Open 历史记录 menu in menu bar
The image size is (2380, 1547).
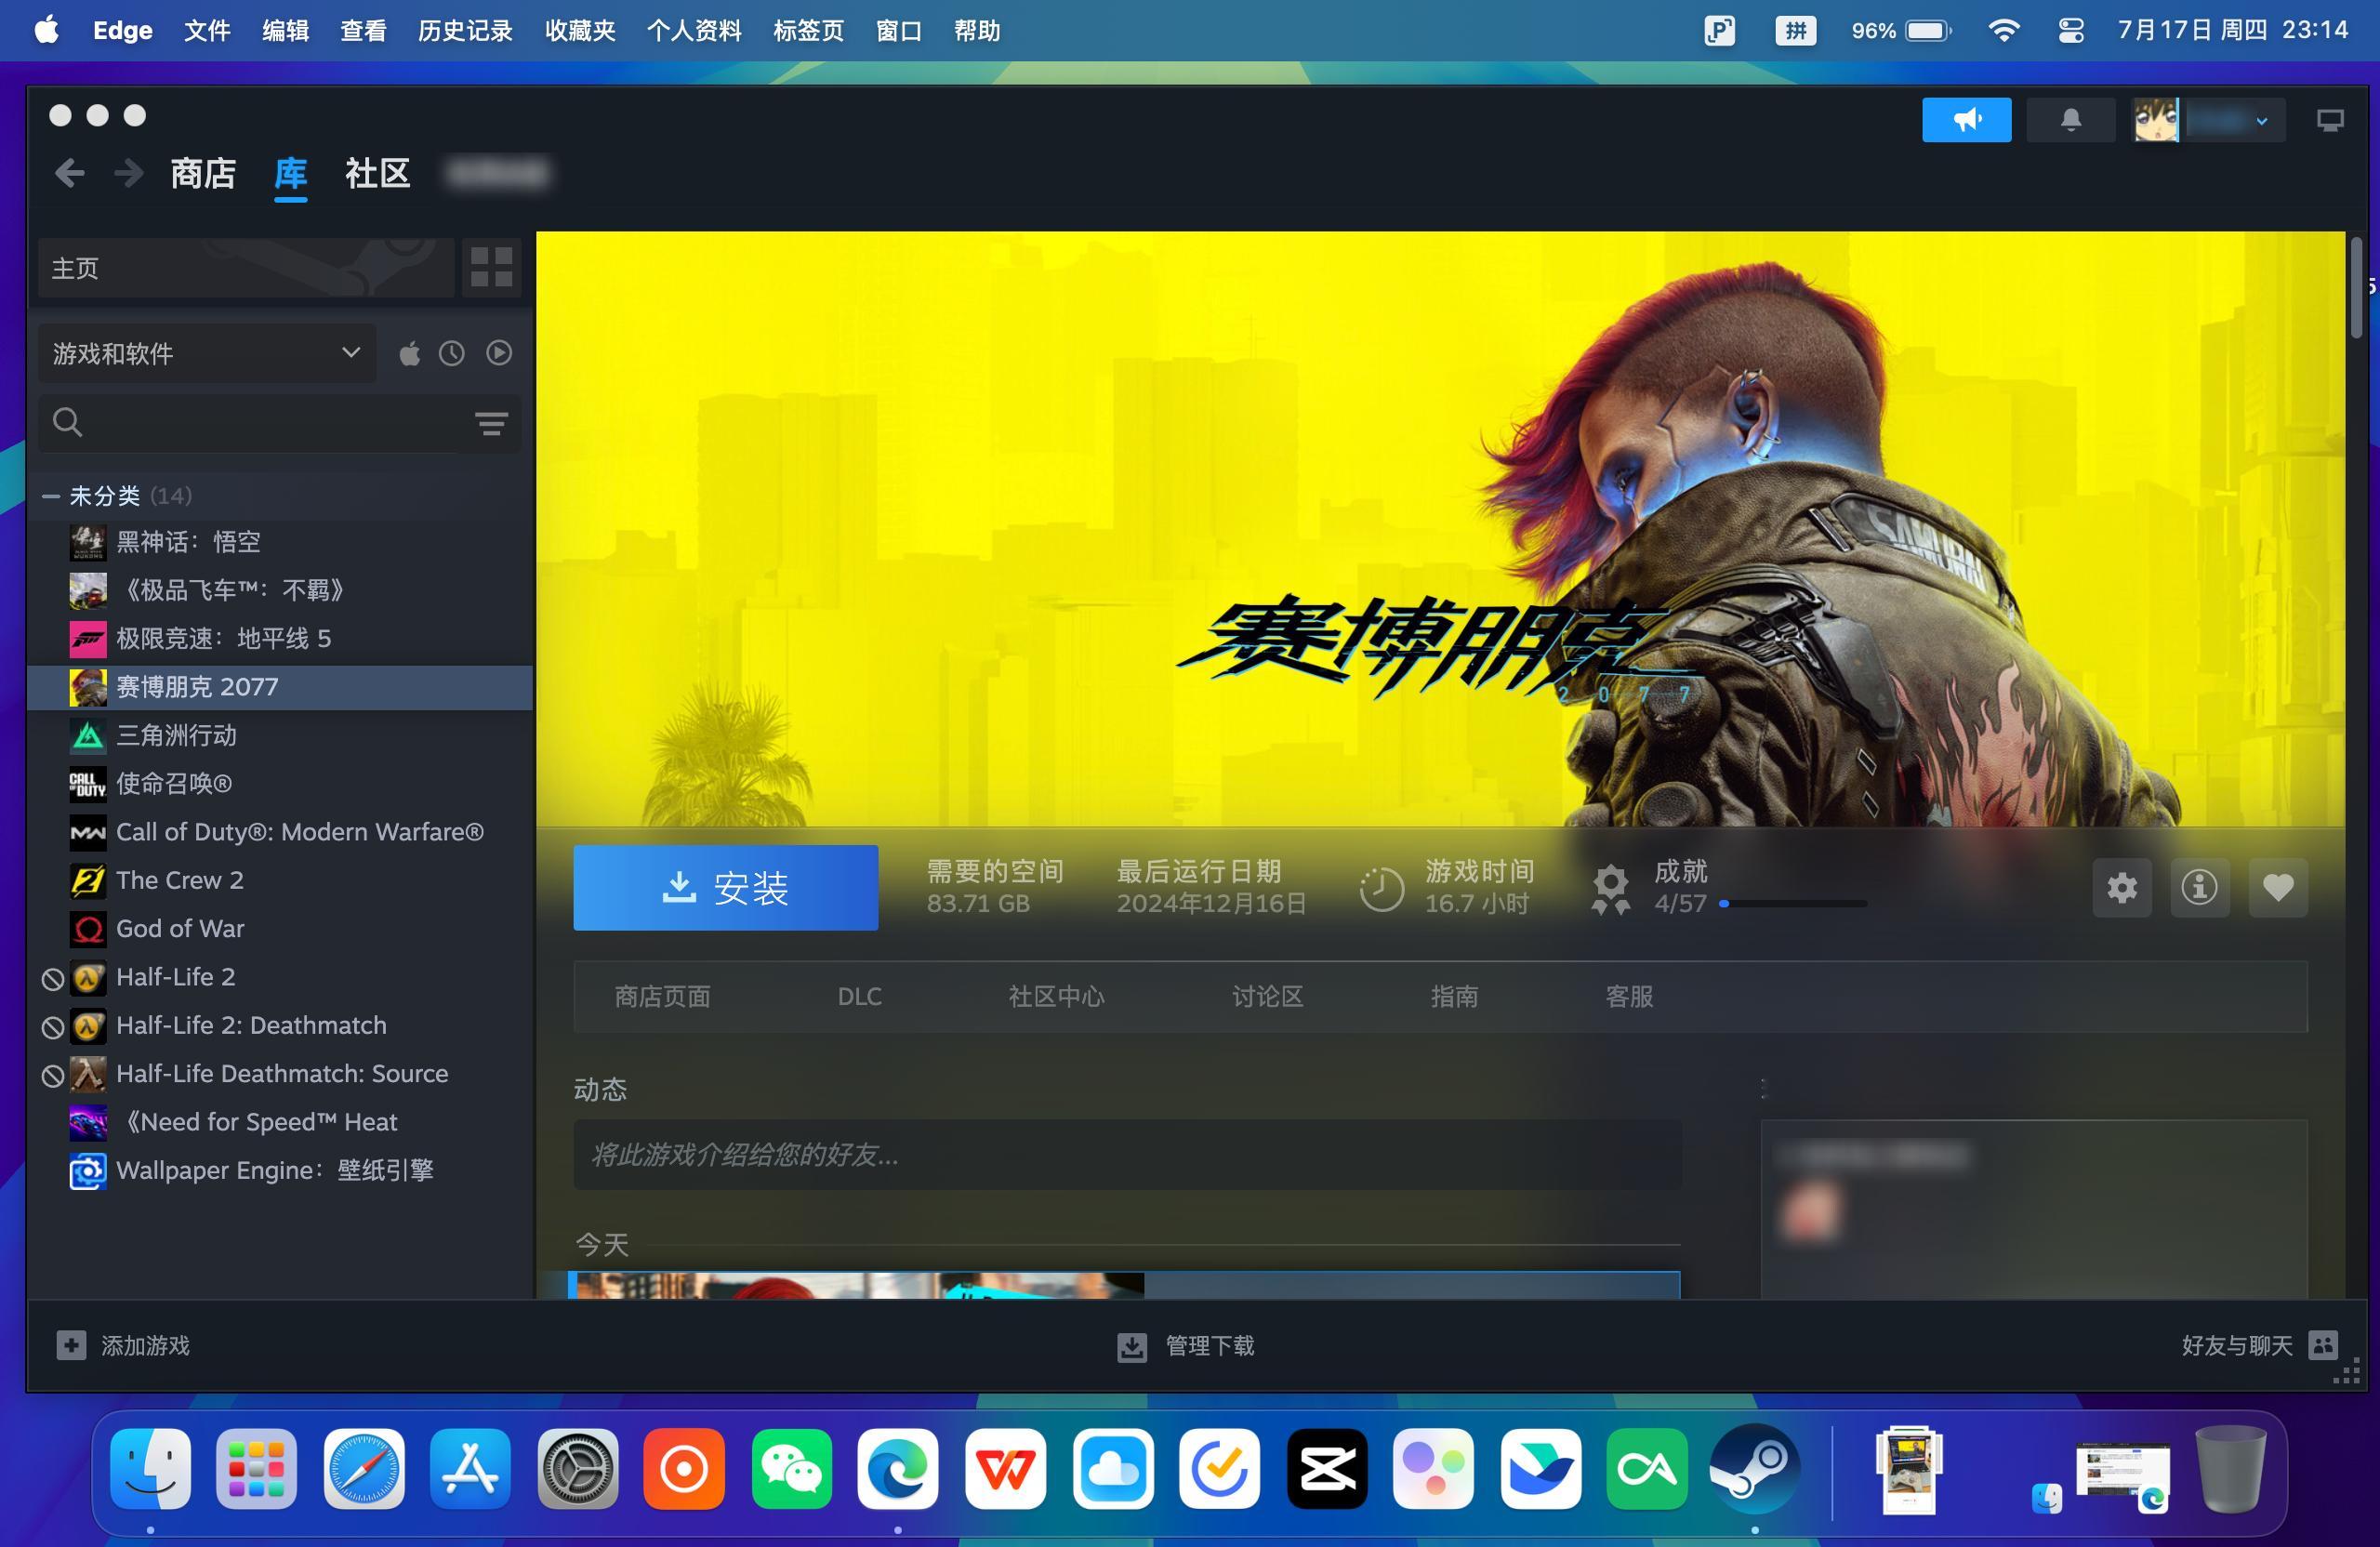[465, 31]
